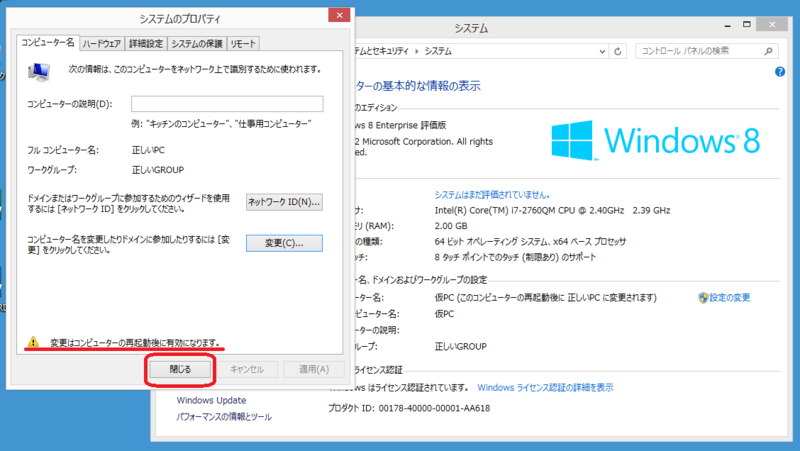Click the Windows 8 logo

point(656,140)
